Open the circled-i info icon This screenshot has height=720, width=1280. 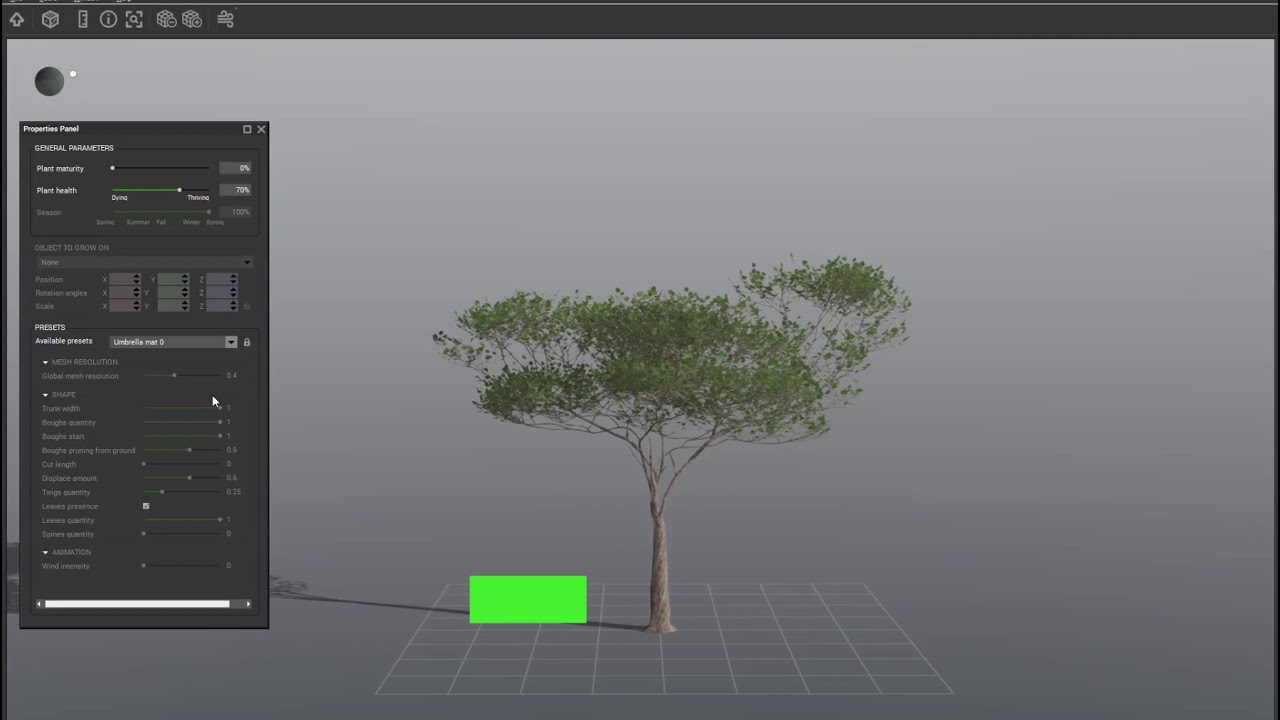click(x=108, y=19)
